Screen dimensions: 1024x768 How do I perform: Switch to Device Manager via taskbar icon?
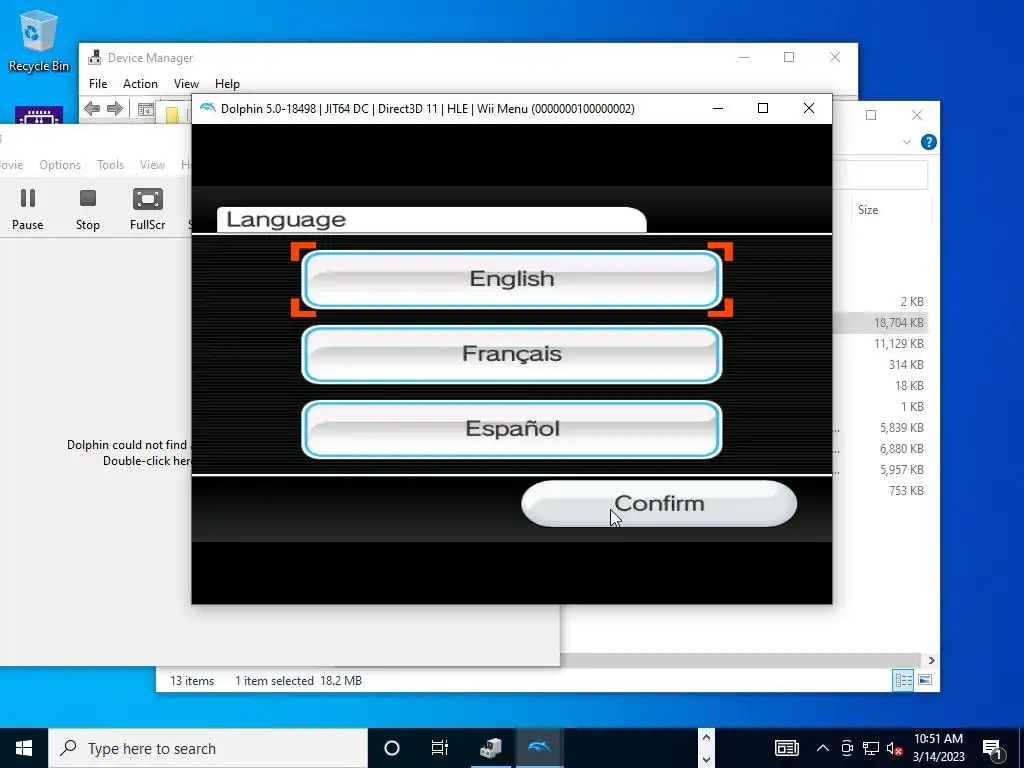490,748
